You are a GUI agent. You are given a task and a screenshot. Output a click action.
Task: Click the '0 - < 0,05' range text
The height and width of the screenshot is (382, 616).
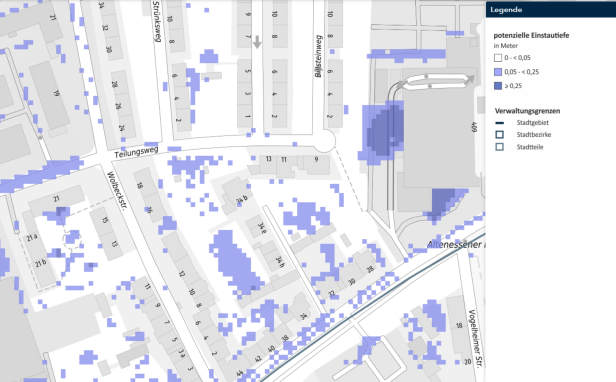(517, 58)
